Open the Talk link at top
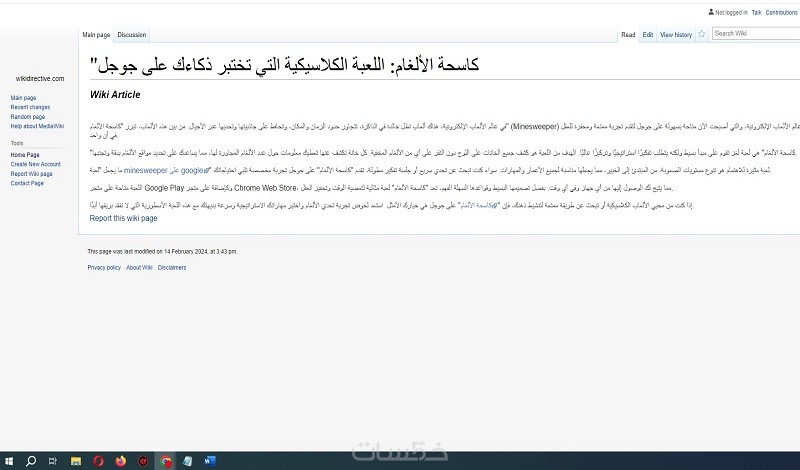Viewport: 800px width, 470px height. click(757, 13)
